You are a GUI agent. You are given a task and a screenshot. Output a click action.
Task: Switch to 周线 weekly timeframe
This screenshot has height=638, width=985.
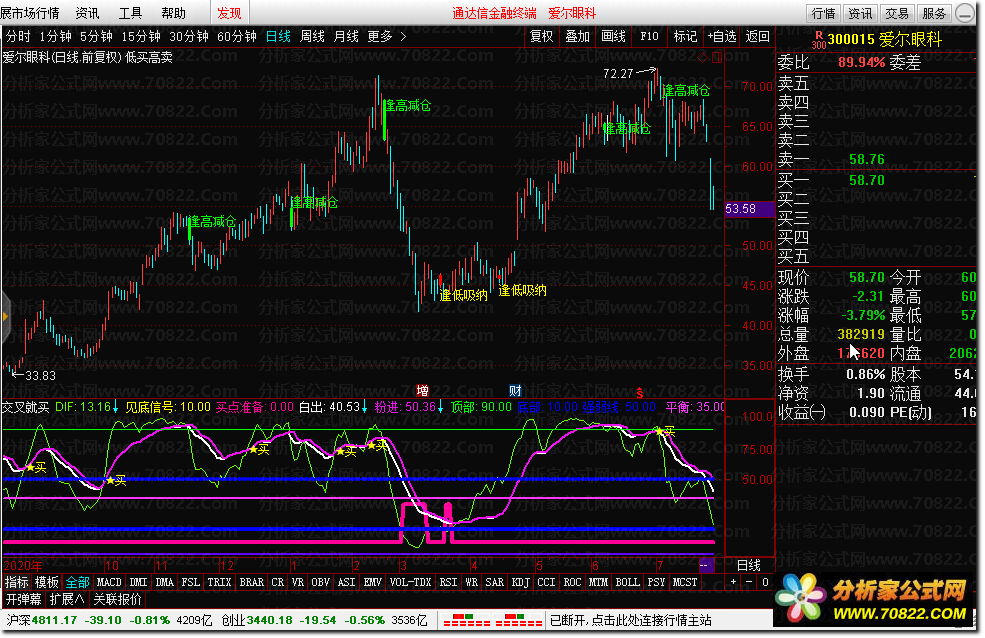pyautogui.click(x=312, y=36)
